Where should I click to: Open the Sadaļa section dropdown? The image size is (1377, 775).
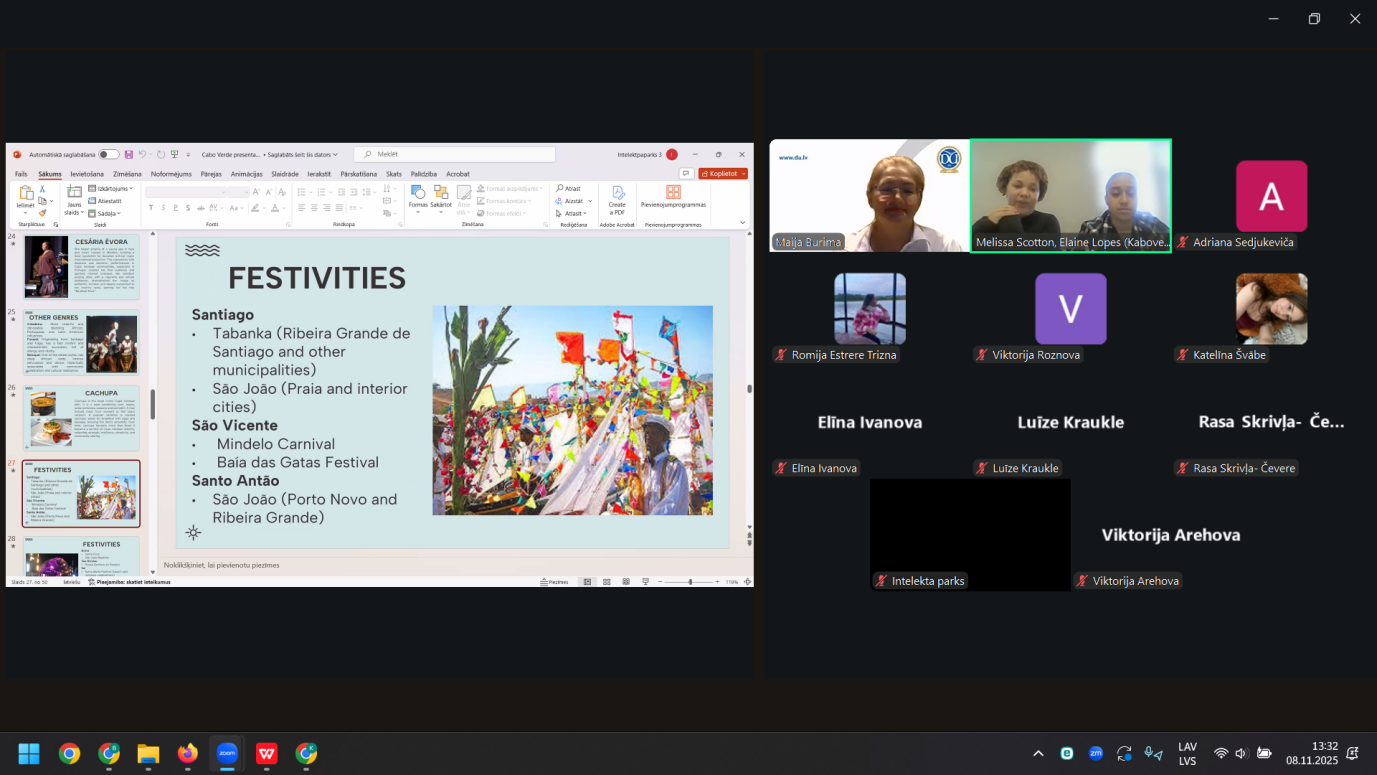[x=105, y=213]
